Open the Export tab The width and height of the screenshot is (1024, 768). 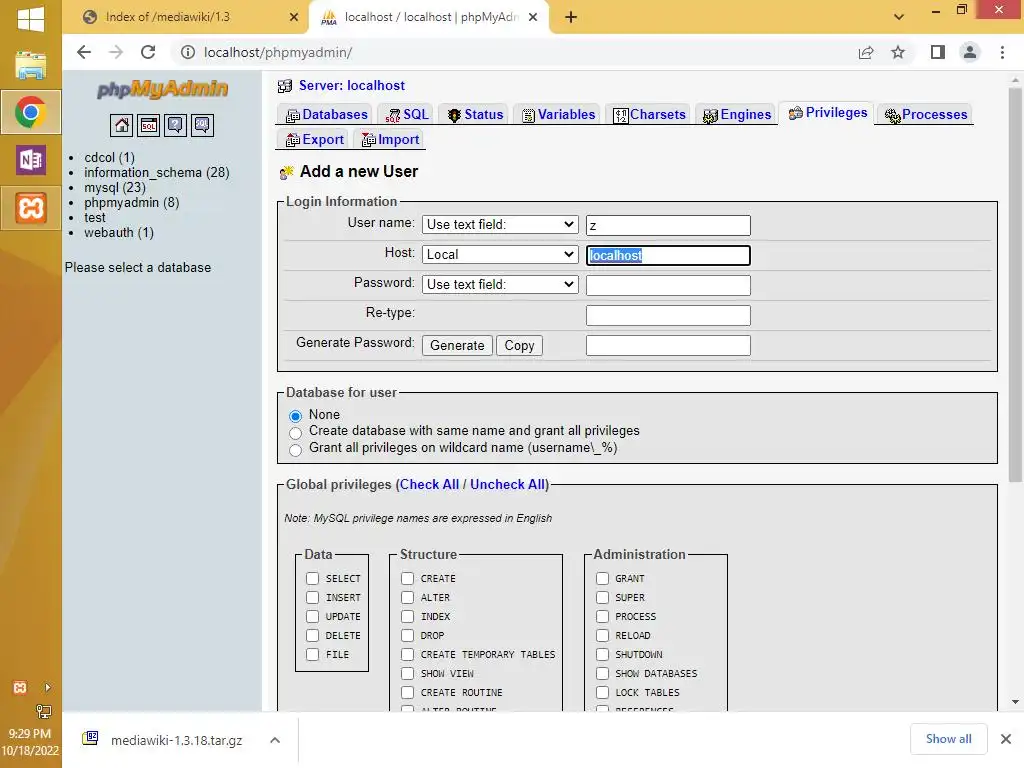(315, 140)
